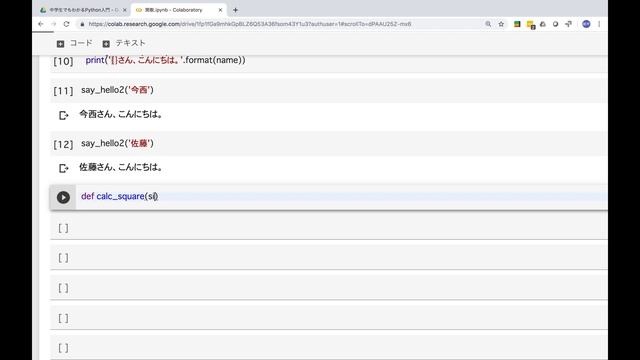
Task: Run the calc_square cell with the play button
Action: click(x=63, y=198)
